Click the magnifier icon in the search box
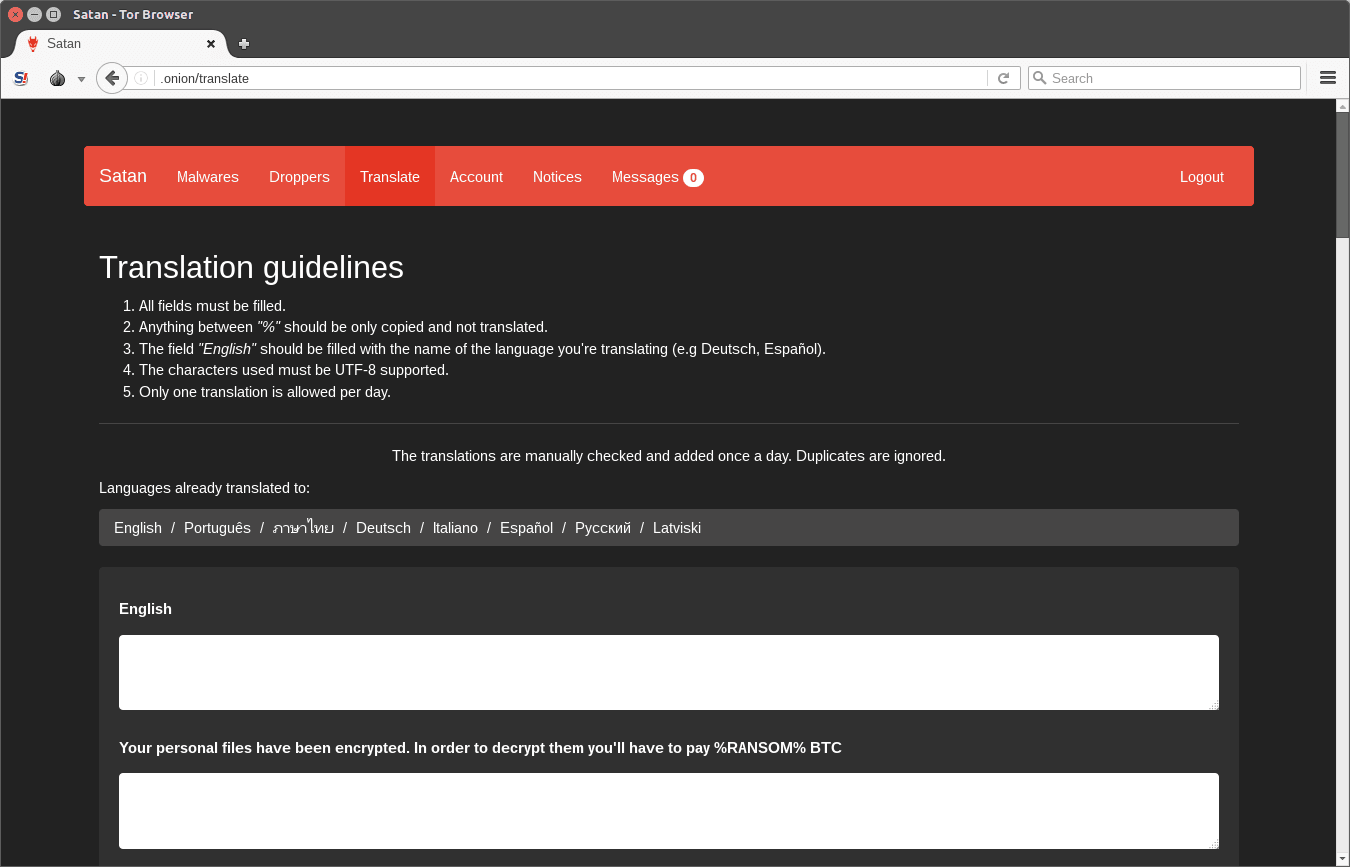This screenshot has height=867, width=1350. coord(1040,78)
